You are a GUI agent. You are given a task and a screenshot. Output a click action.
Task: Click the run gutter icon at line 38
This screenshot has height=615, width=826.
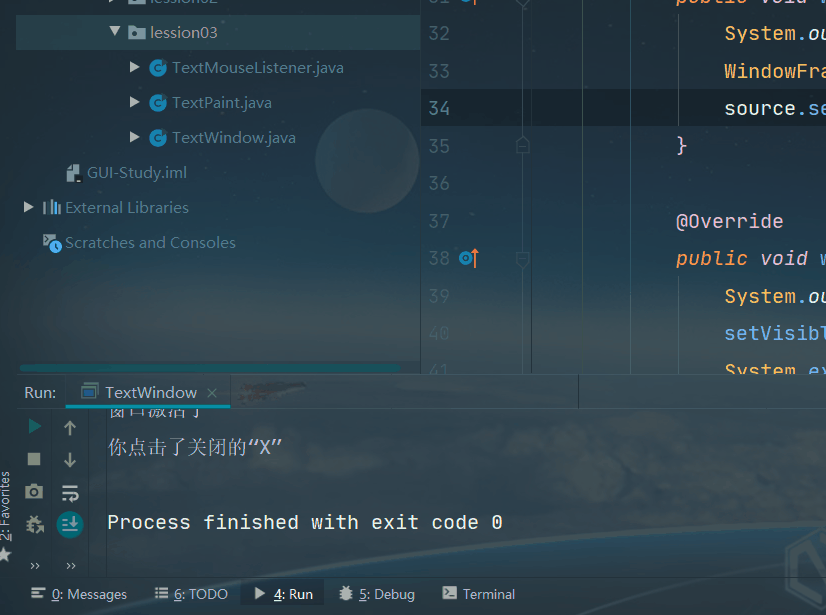click(467, 258)
